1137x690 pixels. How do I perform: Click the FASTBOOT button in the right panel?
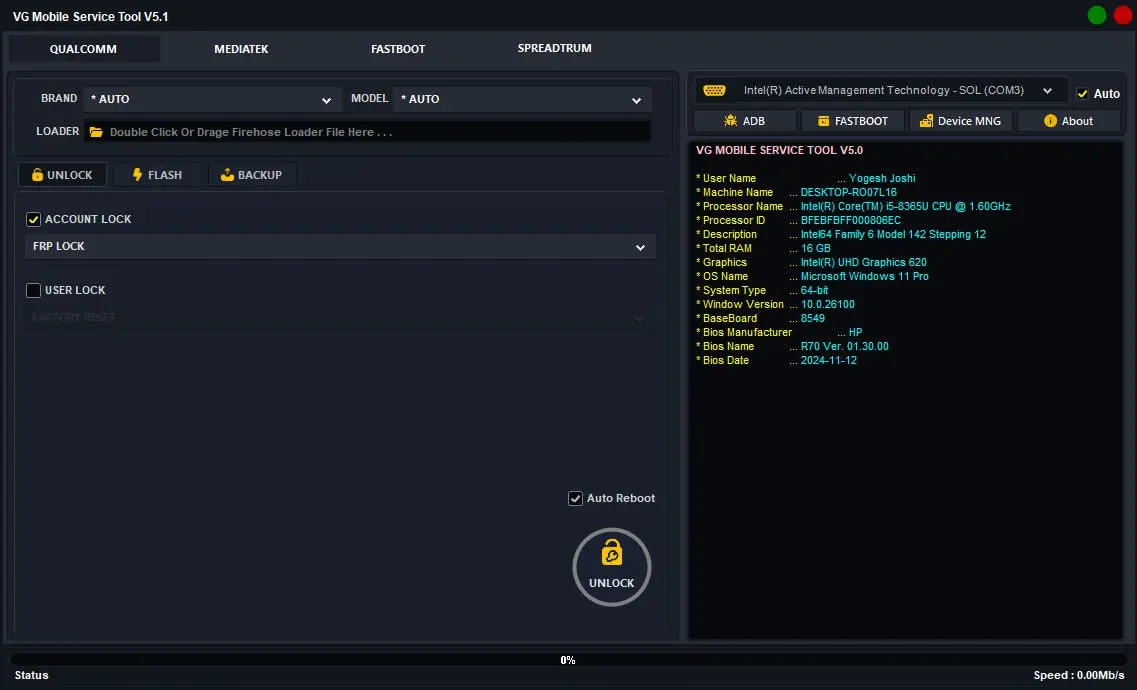point(853,121)
